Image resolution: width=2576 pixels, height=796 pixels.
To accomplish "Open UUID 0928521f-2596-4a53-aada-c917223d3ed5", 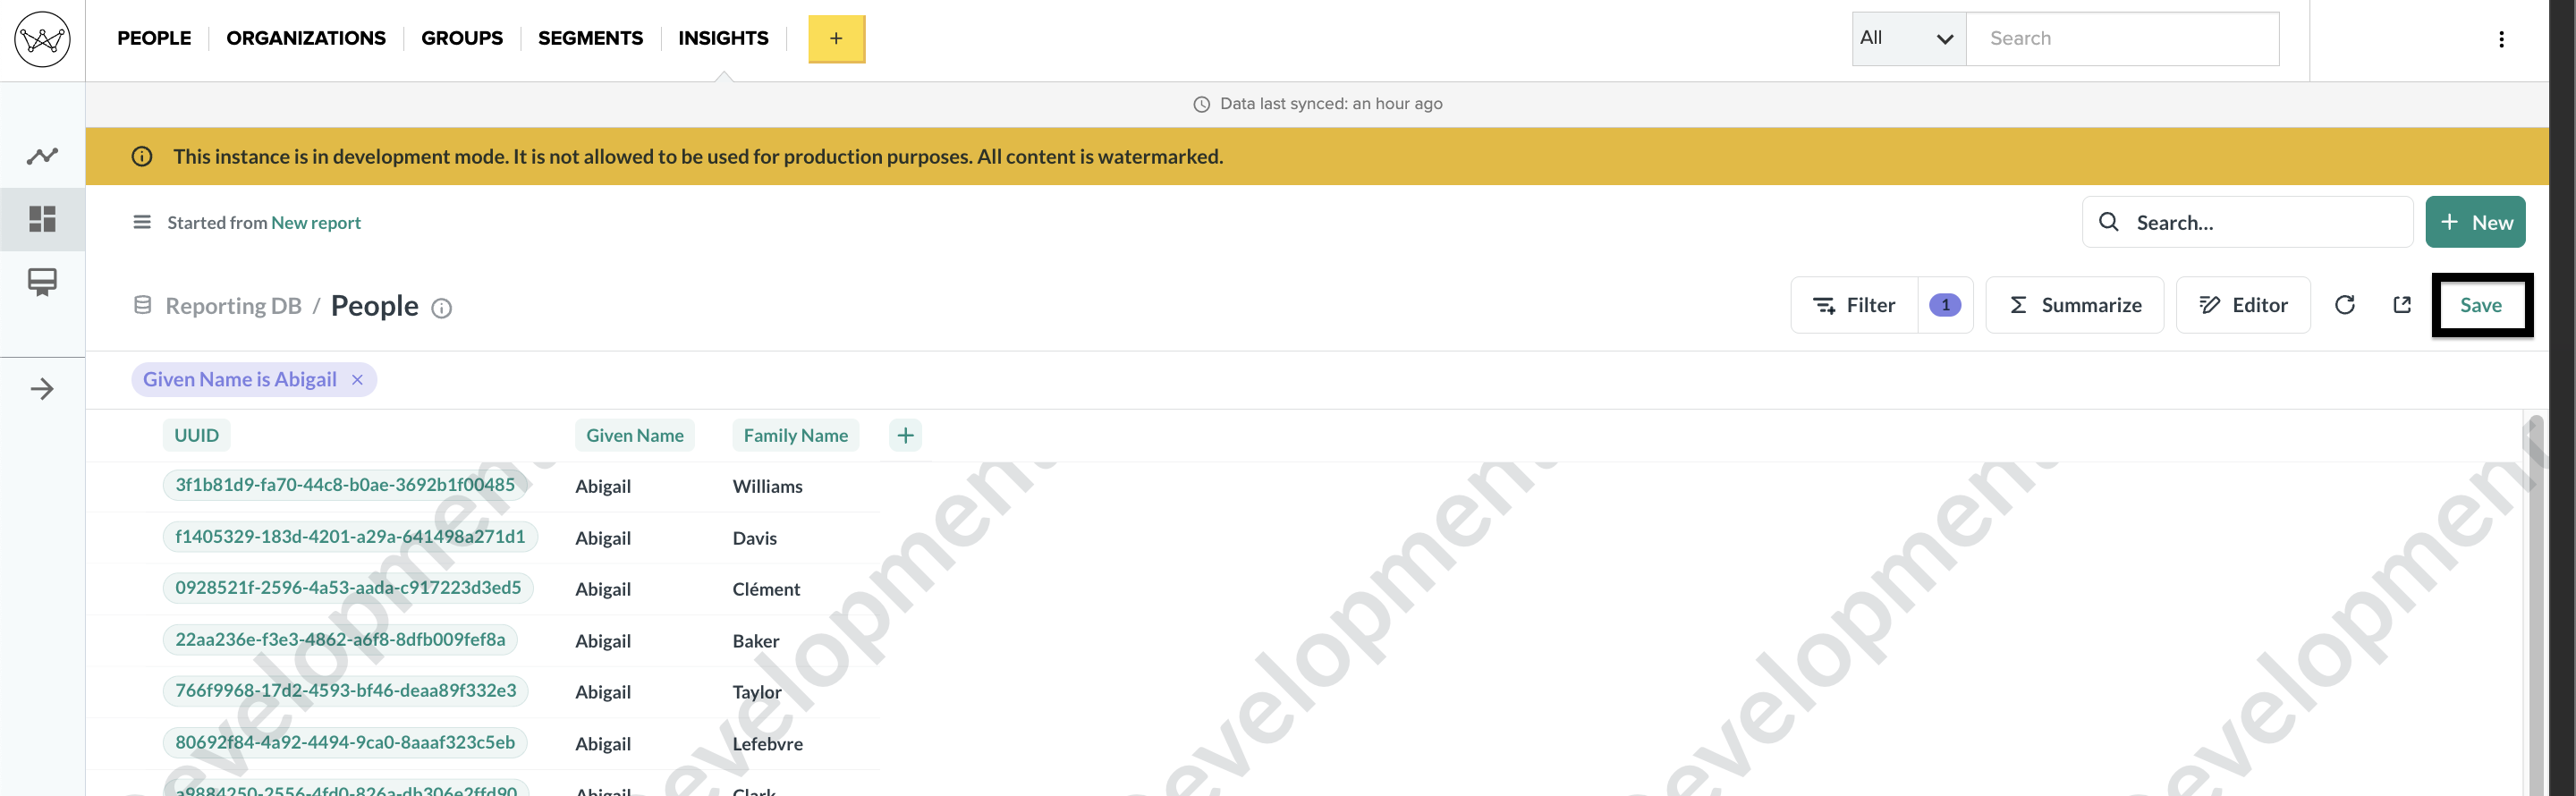I will point(348,588).
